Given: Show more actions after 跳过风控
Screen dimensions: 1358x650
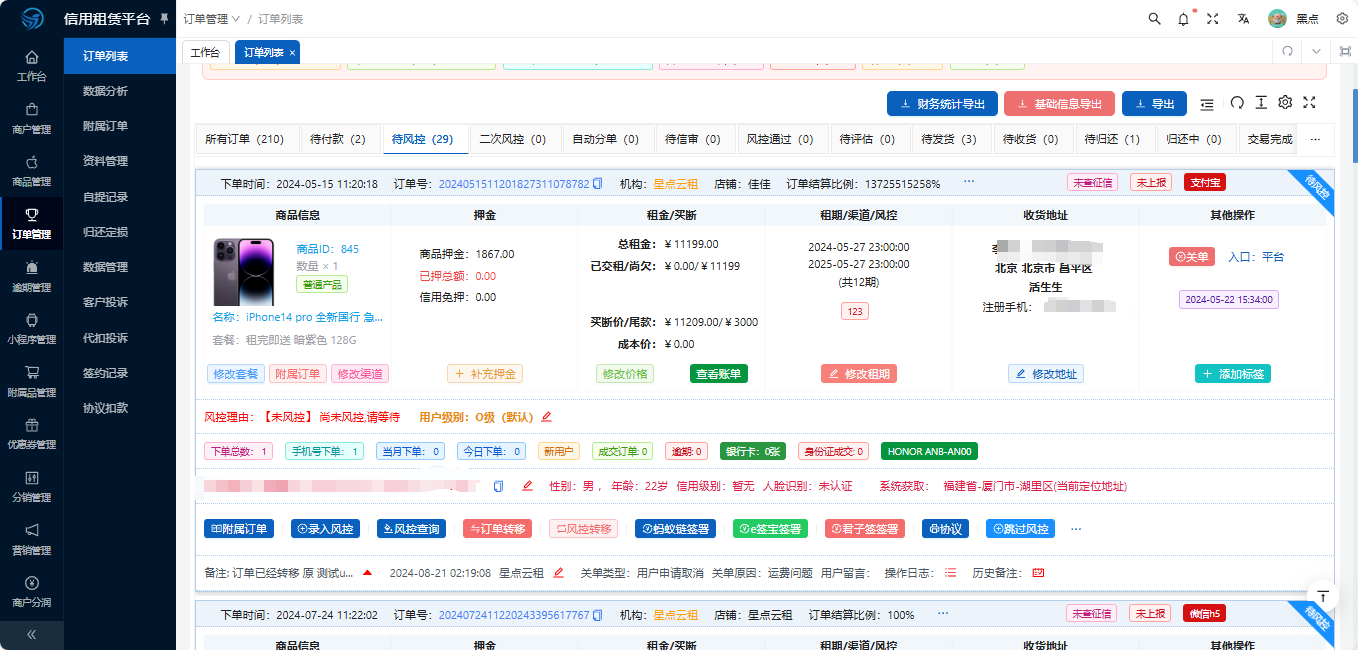Looking at the screenshot, I should (x=1076, y=528).
